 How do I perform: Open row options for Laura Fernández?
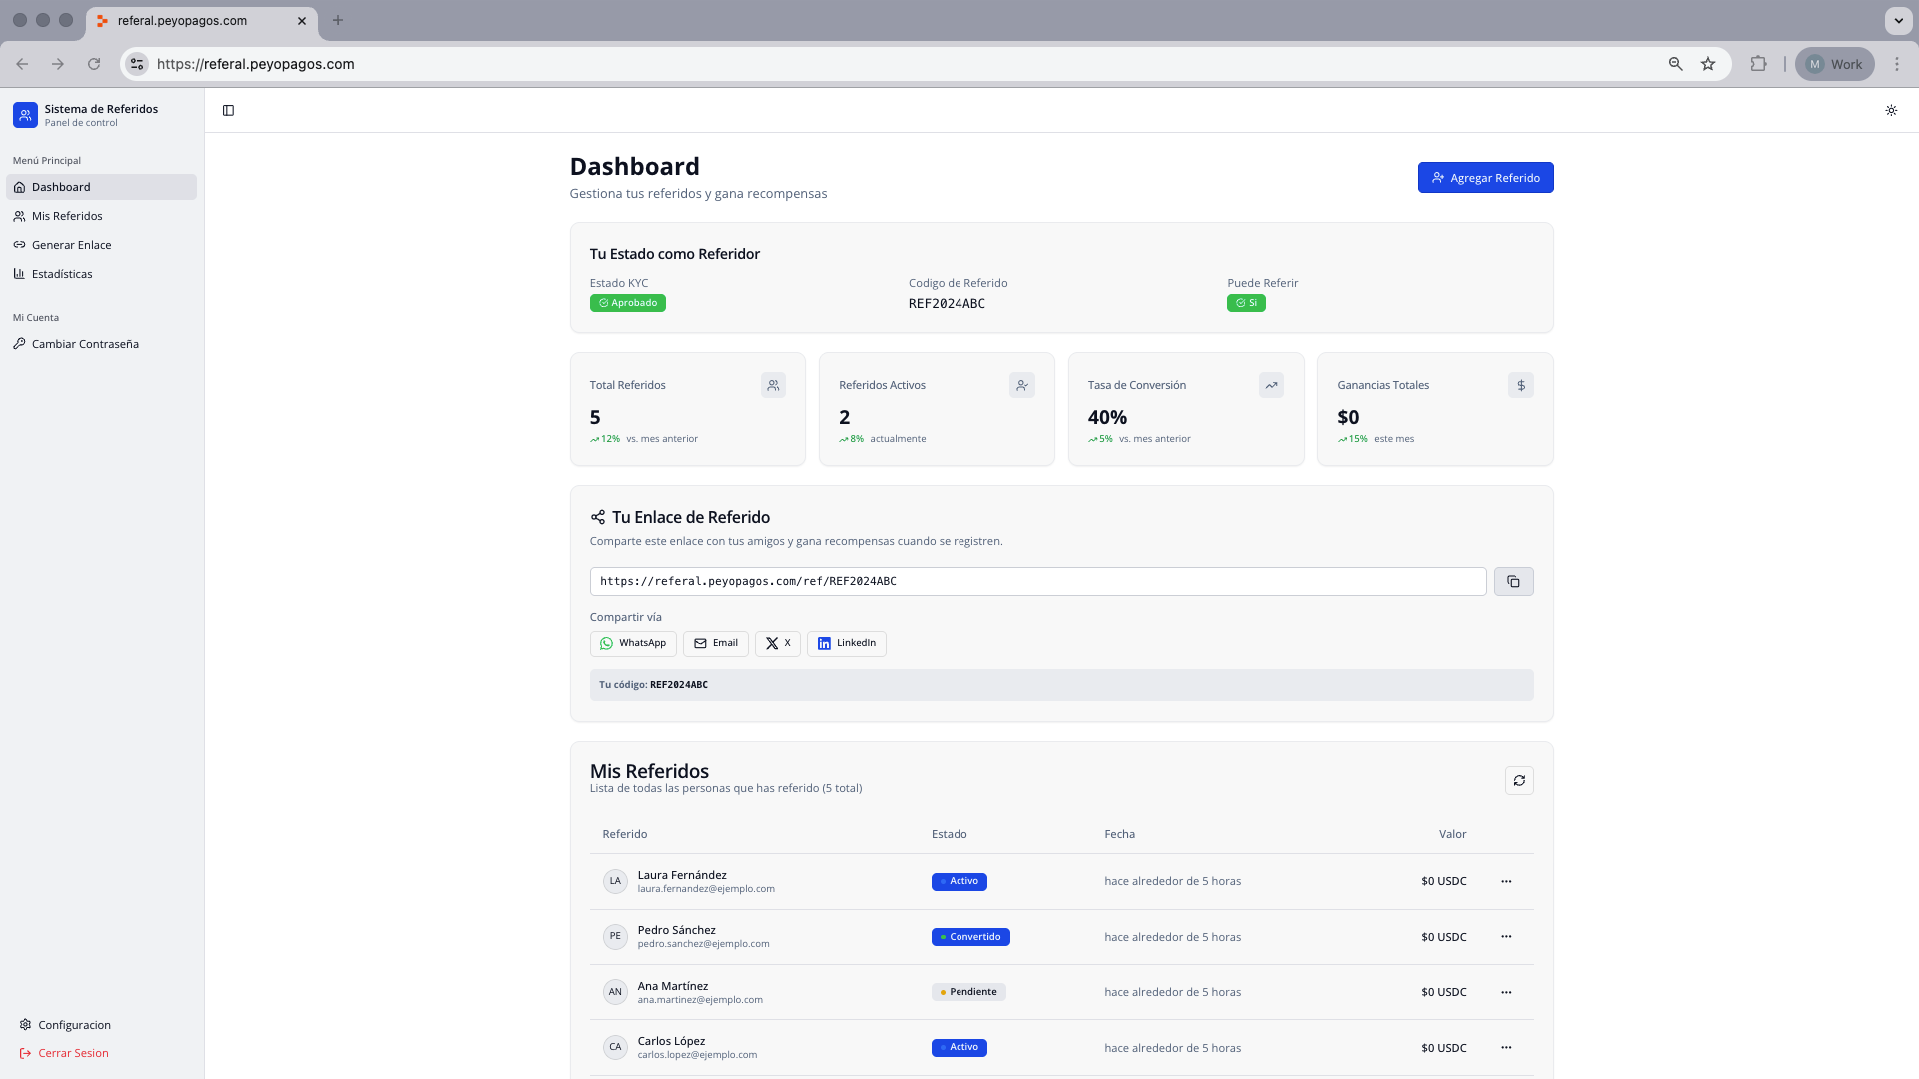pos(1505,881)
